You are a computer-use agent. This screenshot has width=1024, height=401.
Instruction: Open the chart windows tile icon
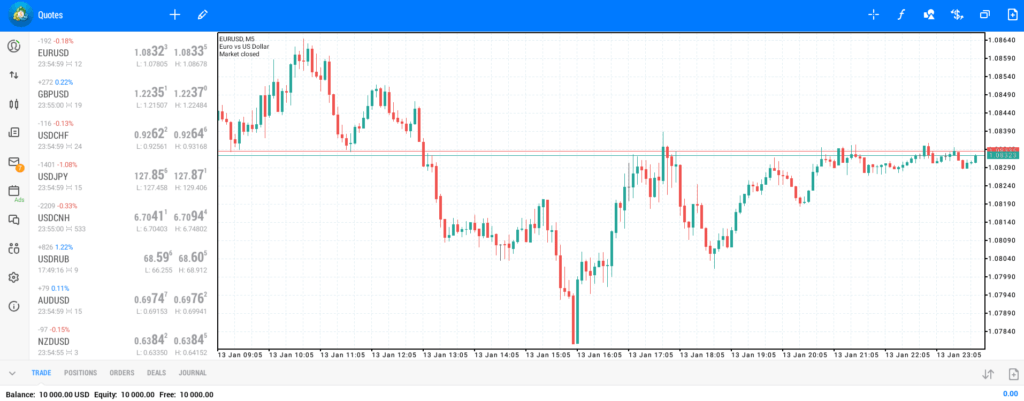[984, 14]
